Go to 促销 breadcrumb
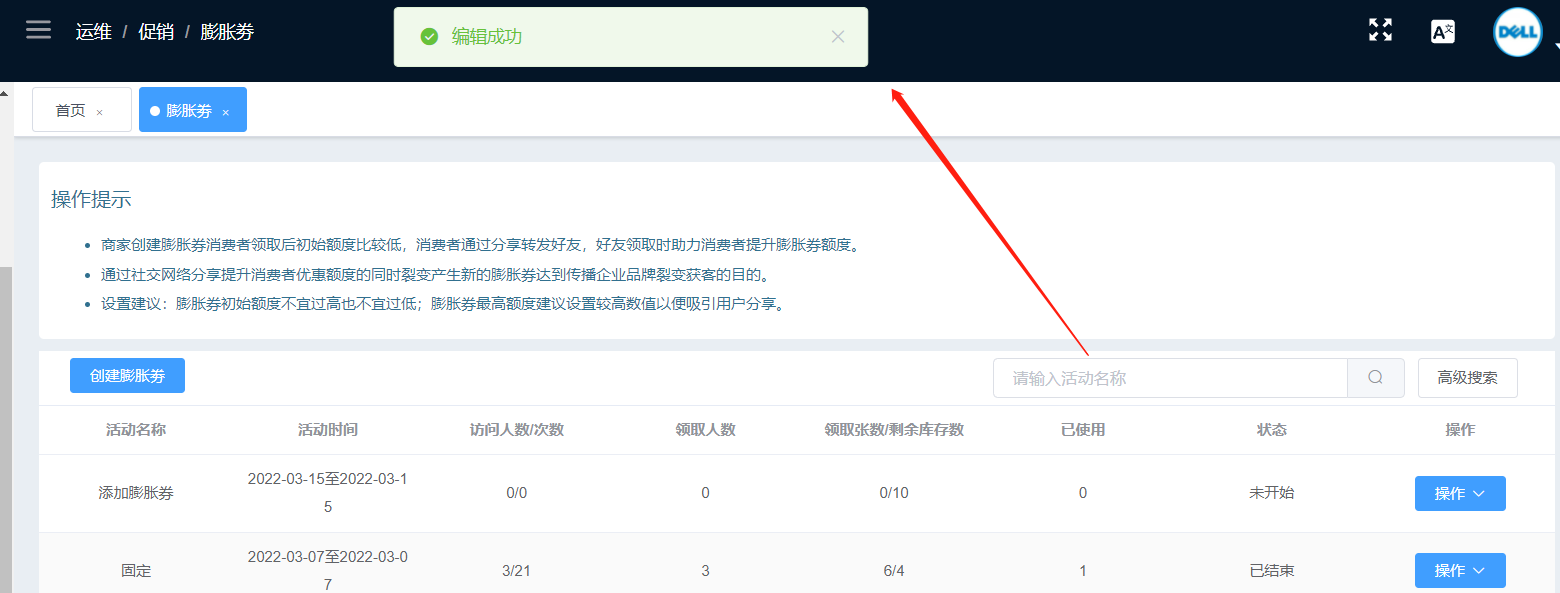The width and height of the screenshot is (1560, 593). point(156,32)
